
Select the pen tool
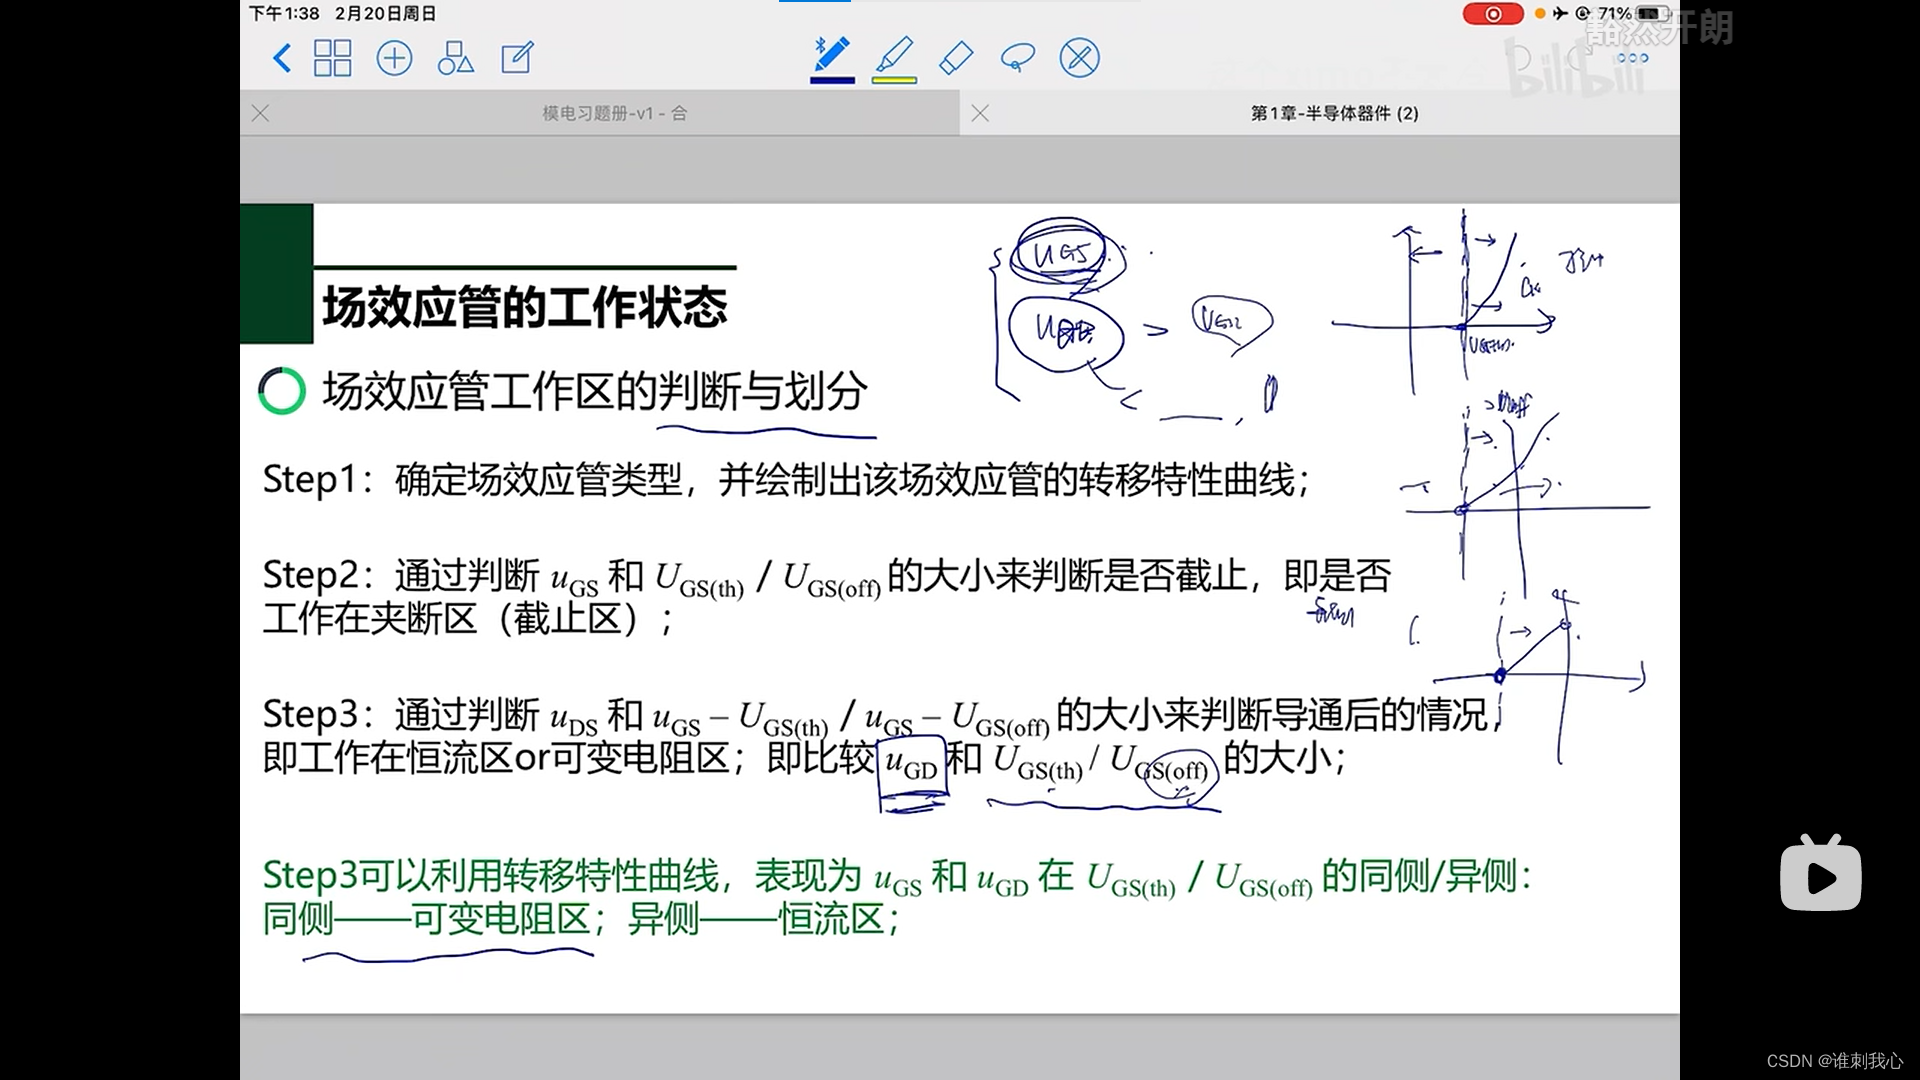(831, 54)
